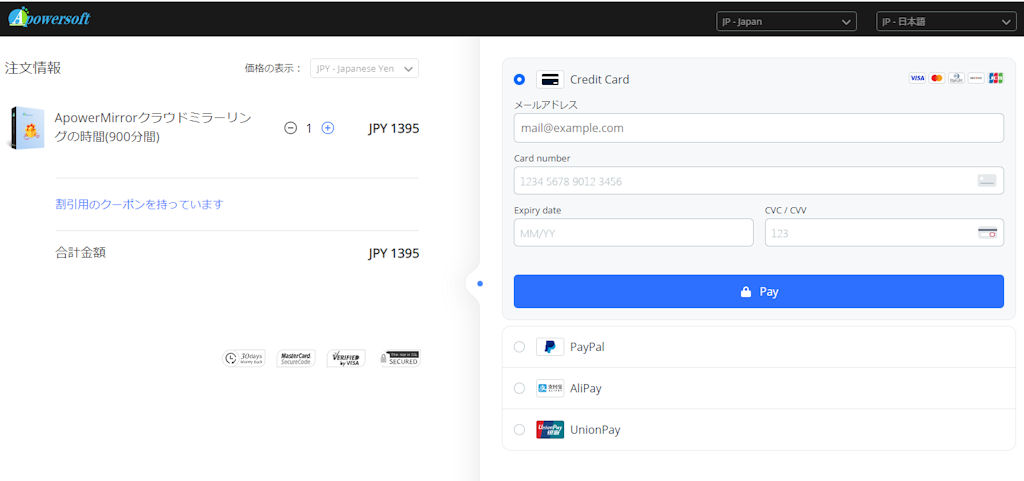Click the Visa card logo
Viewport: 1024px width, 481px height.
click(x=917, y=78)
